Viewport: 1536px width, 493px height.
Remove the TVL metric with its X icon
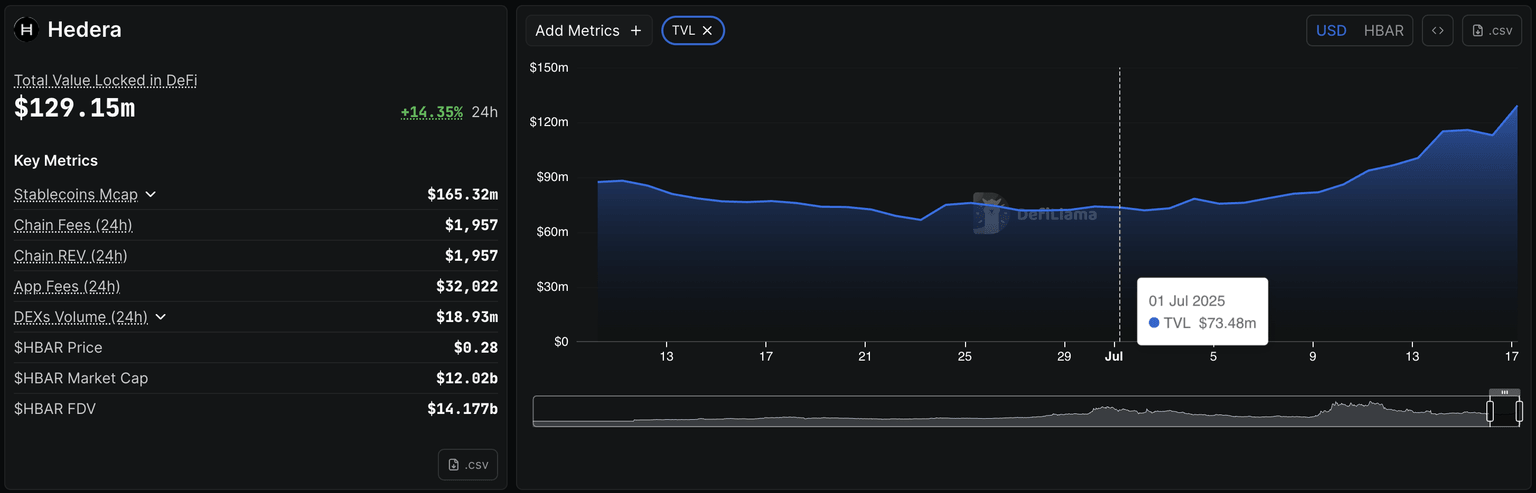click(x=707, y=31)
